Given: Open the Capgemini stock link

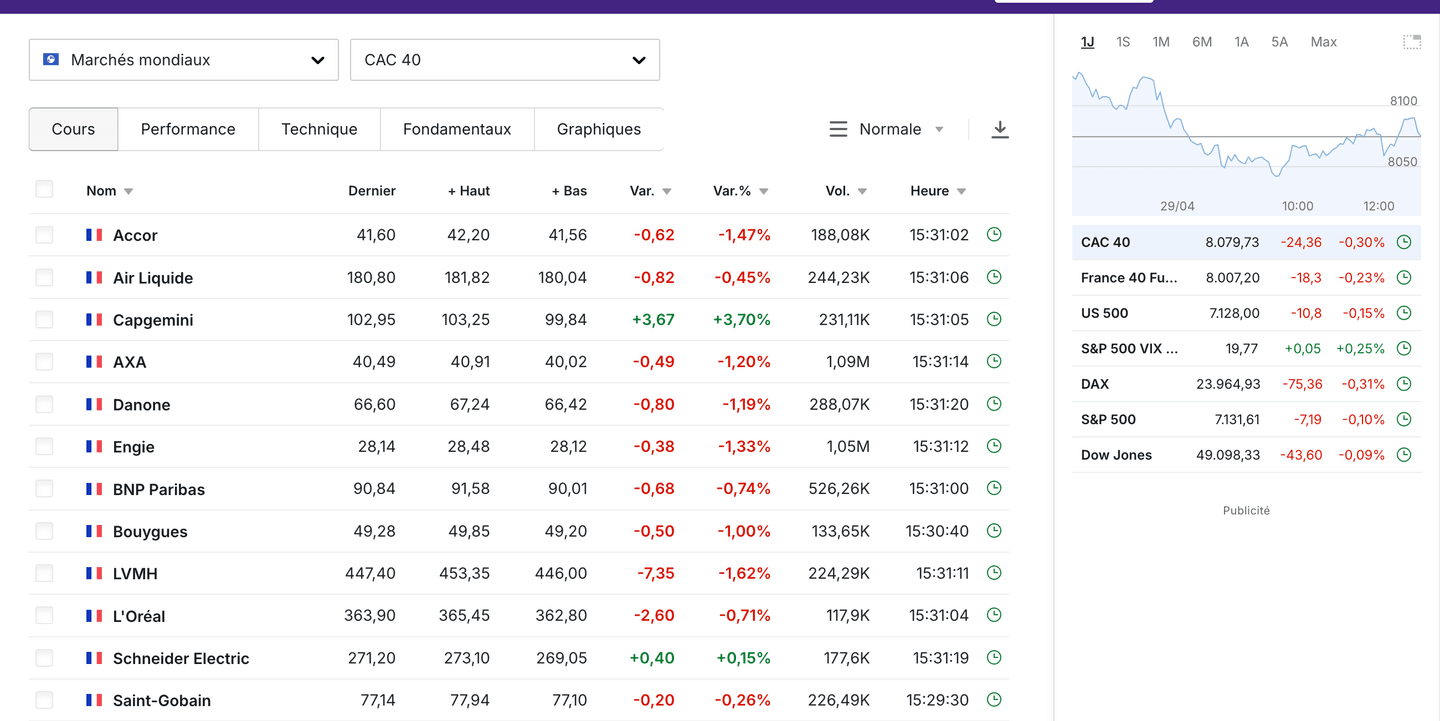Looking at the screenshot, I should [153, 320].
